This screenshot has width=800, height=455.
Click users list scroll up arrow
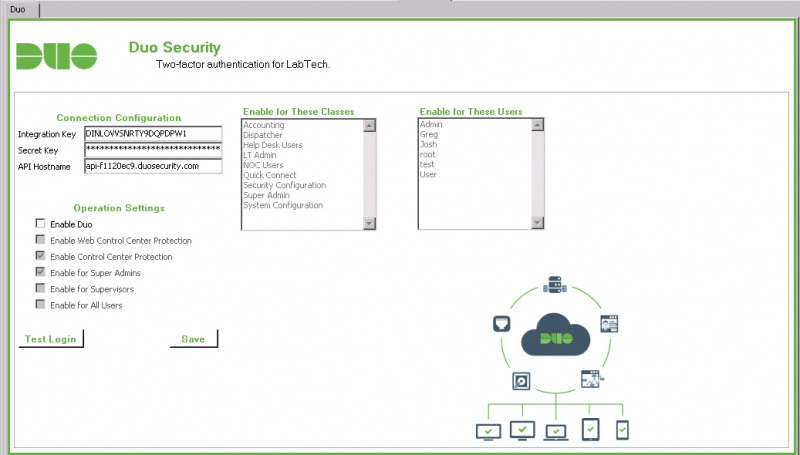pos(537,125)
